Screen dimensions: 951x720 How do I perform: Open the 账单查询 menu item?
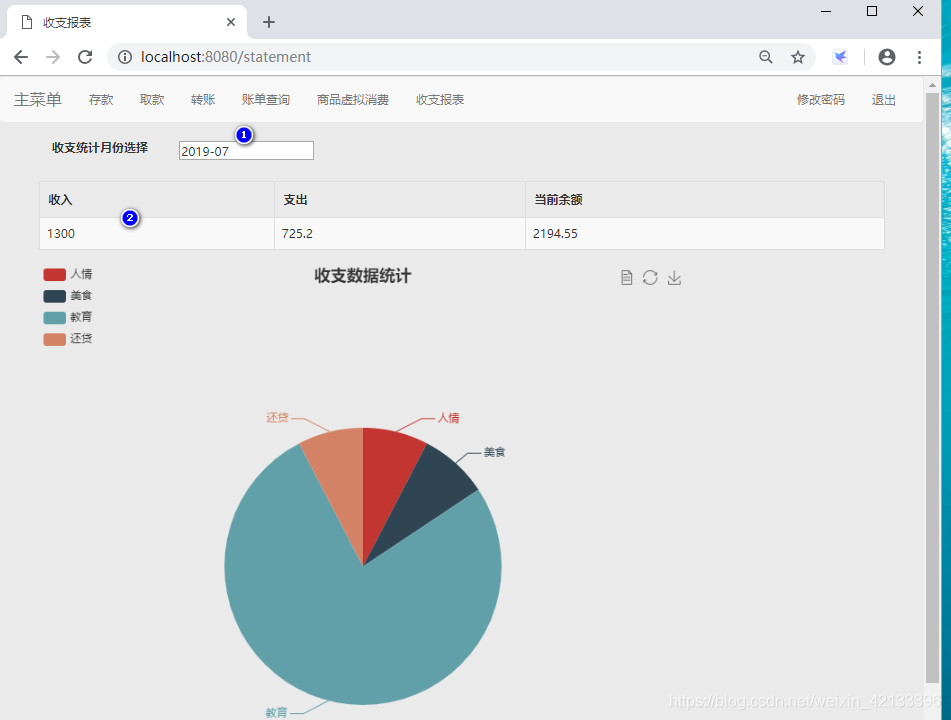[266, 99]
